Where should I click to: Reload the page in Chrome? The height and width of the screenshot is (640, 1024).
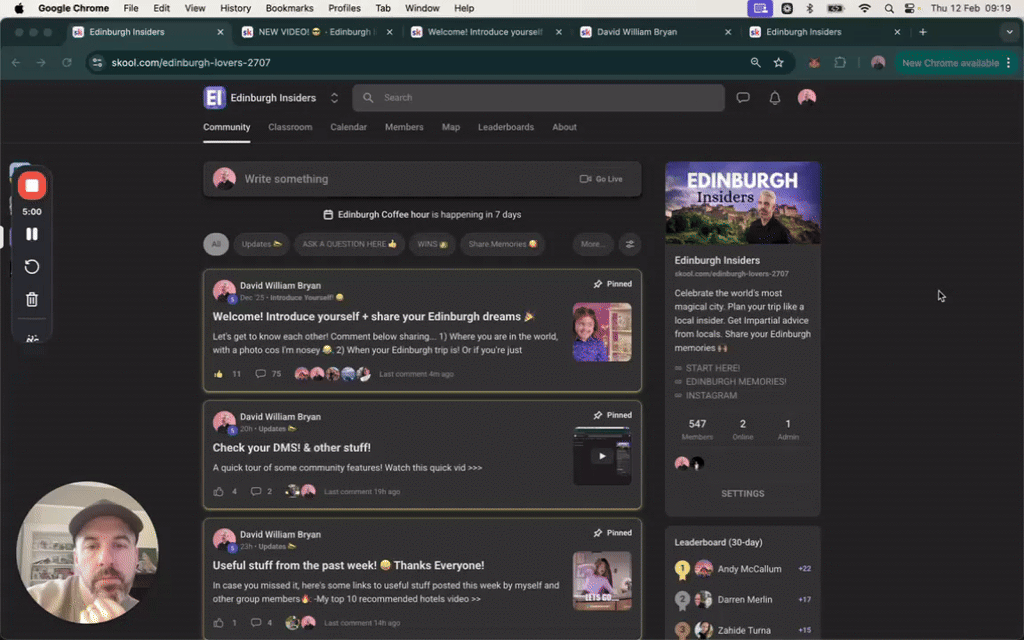pyautogui.click(x=67, y=63)
